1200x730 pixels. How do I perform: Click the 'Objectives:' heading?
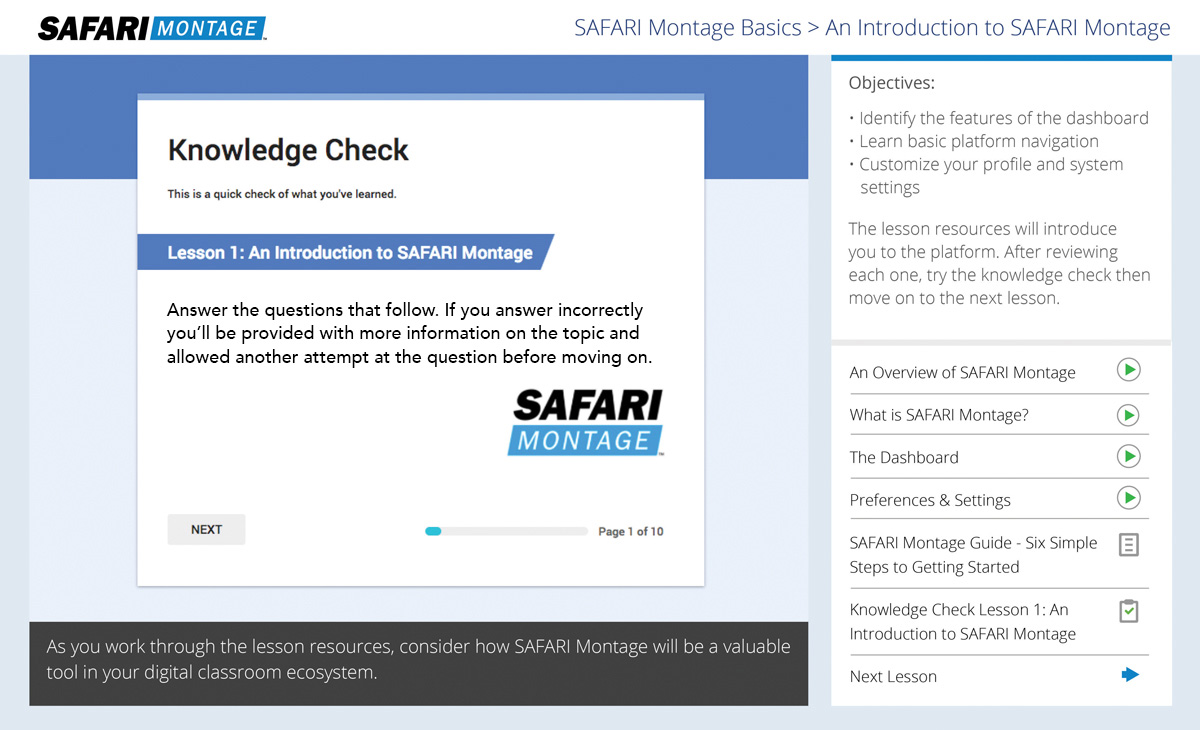coord(891,83)
